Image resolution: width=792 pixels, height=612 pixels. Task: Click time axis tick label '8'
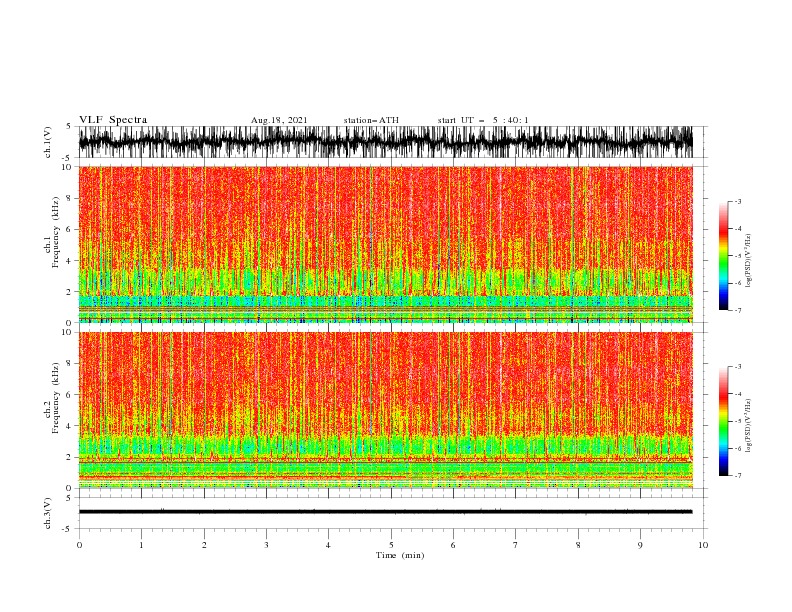click(x=578, y=545)
